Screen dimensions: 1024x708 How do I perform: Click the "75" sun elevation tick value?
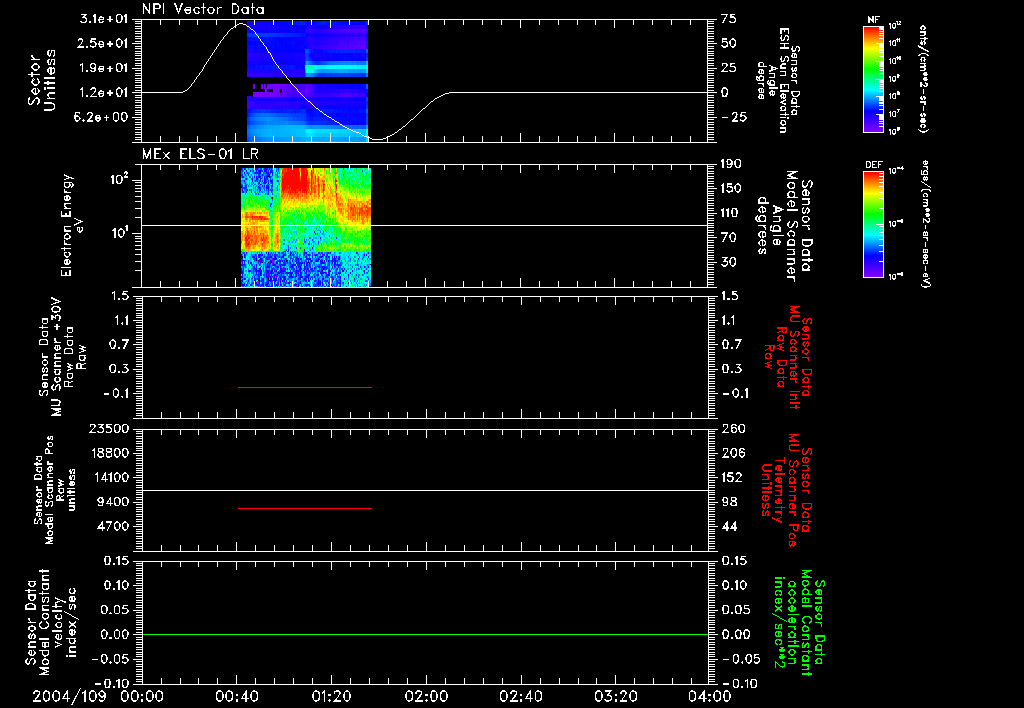click(729, 19)
